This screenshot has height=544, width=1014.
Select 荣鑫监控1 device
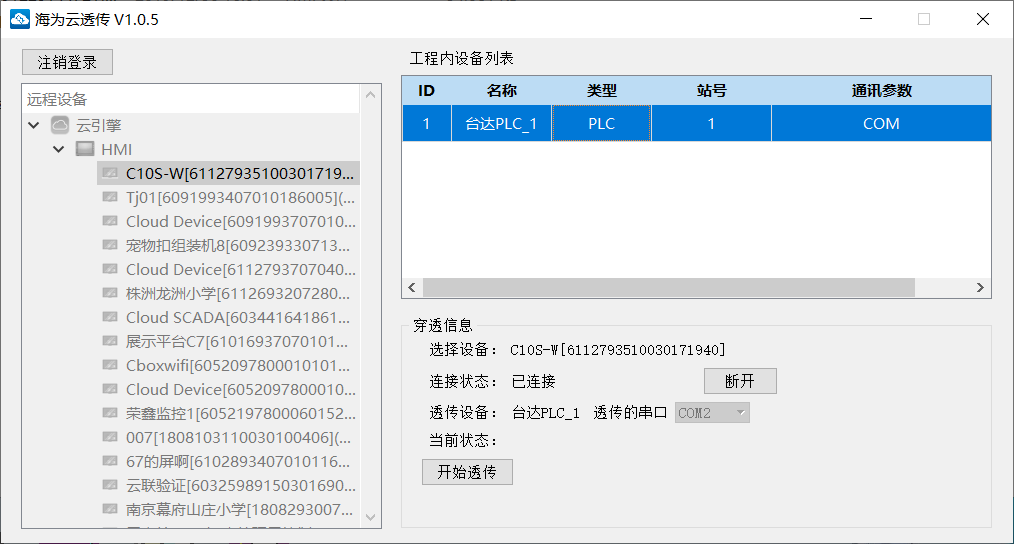click(x=241, y=413)
